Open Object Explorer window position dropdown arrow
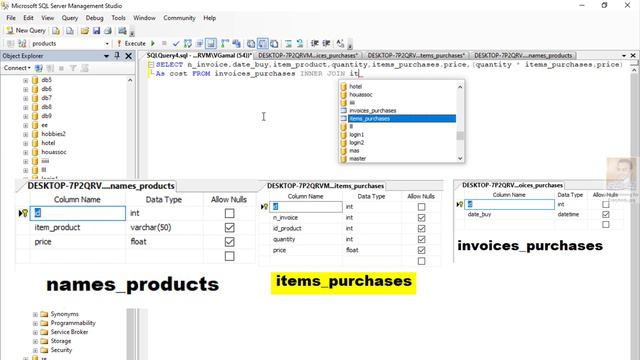640x360 pixels. (x=107, y=56)
